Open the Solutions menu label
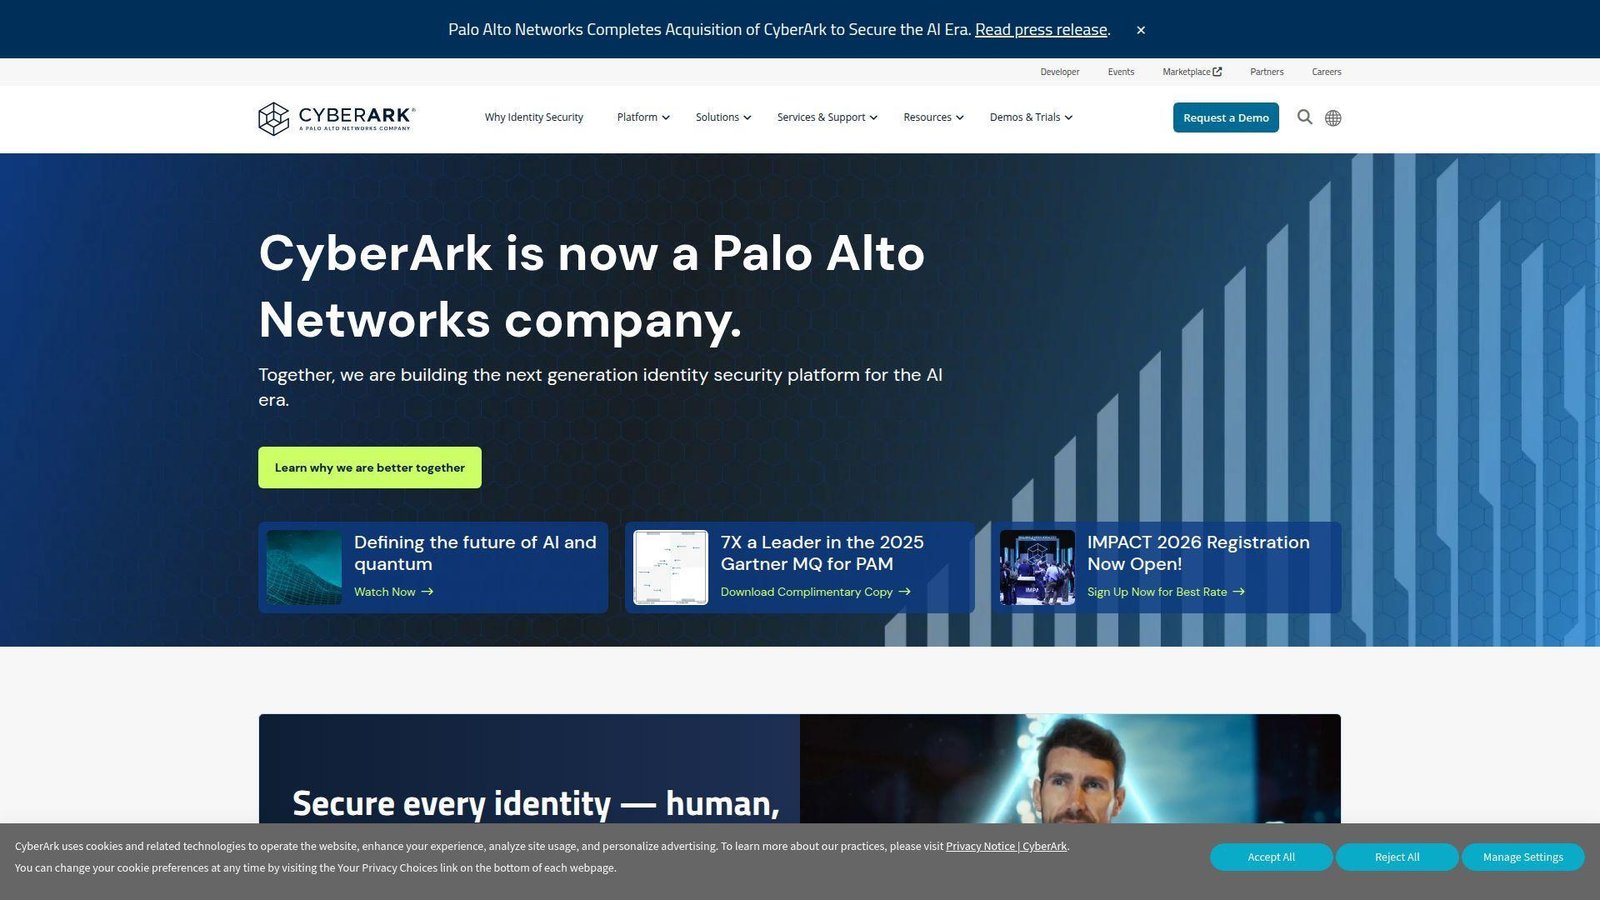This screenshot has height=900, width=1600. click(717, 117)
